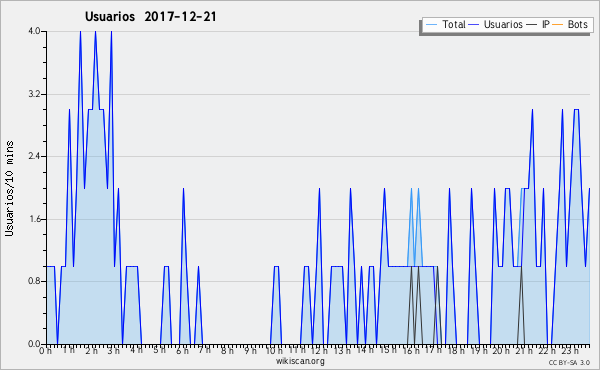The height and width of the screenshot is (370, 600).
Task: Select the 'IP' legend entry
Action: click(x=546, y=24)
